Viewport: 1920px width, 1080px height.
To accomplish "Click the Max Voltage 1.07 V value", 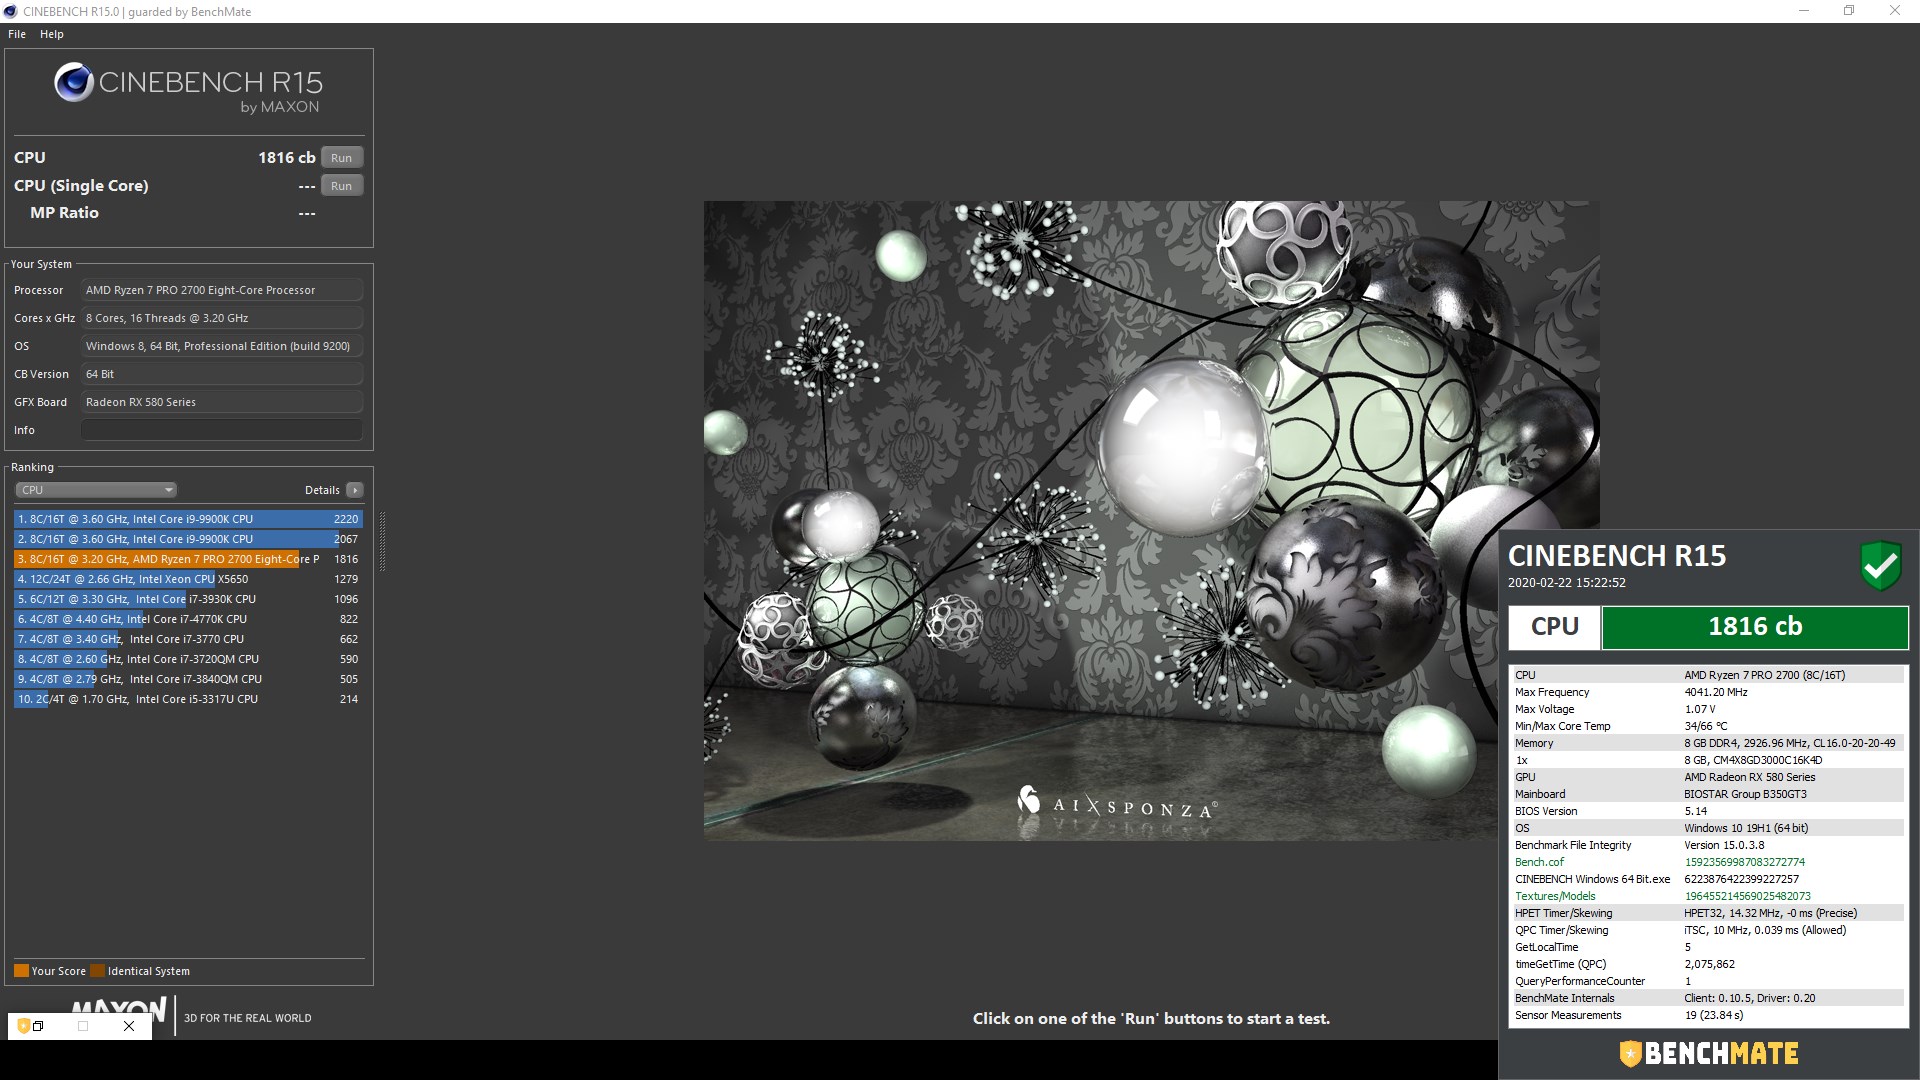I will pyautogui.click(x=1700, y=709).
